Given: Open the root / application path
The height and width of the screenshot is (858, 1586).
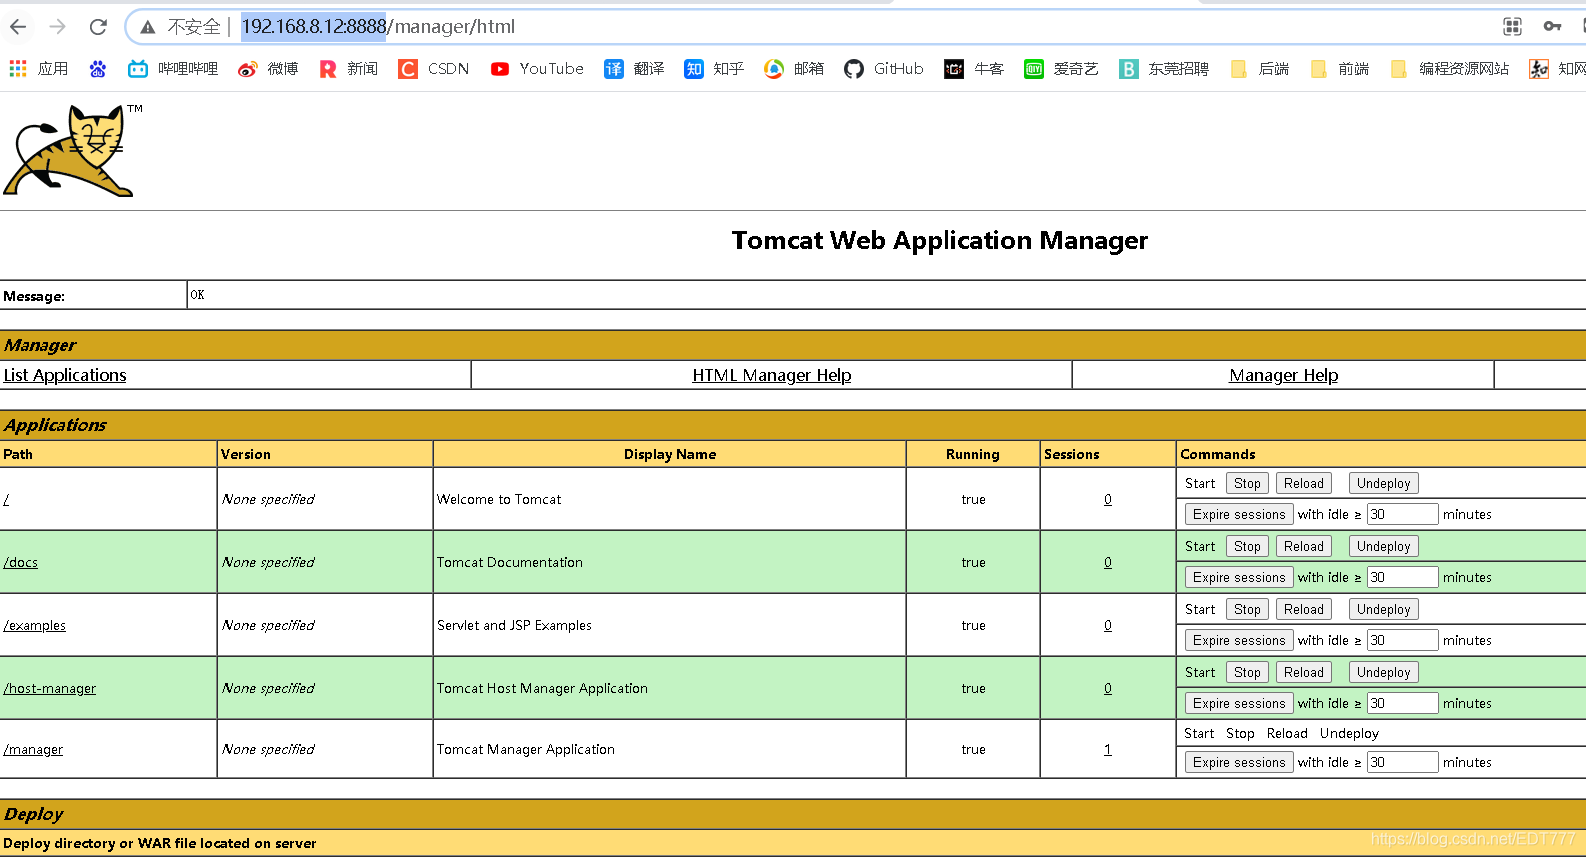Looking at the screenshot, I should pos(6,499).
